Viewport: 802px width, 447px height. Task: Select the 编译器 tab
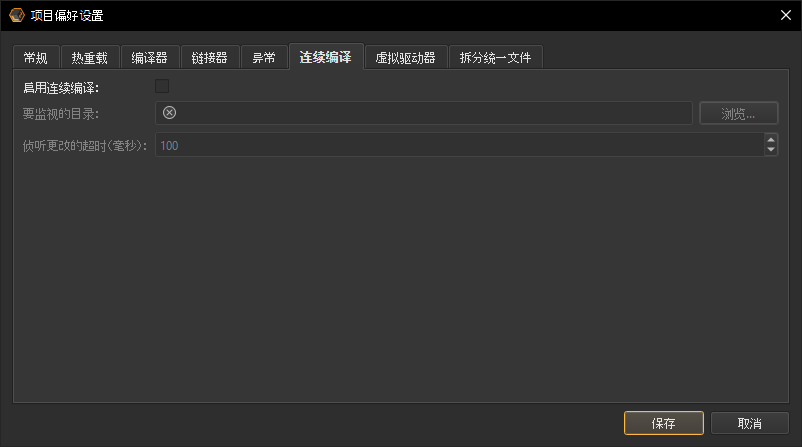point(150,58)
